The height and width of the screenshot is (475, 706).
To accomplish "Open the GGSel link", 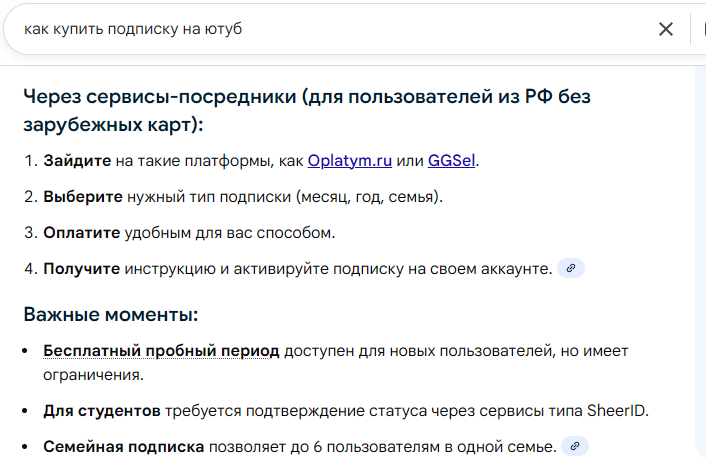I will pos(451,161).
